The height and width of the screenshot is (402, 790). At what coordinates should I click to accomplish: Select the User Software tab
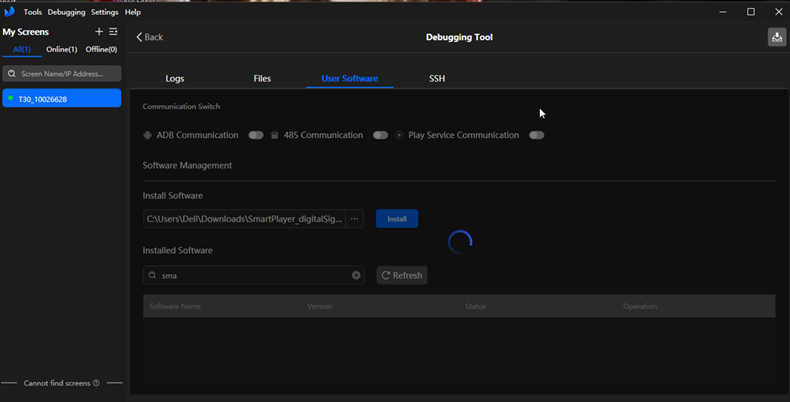click(x=350, y=79)
